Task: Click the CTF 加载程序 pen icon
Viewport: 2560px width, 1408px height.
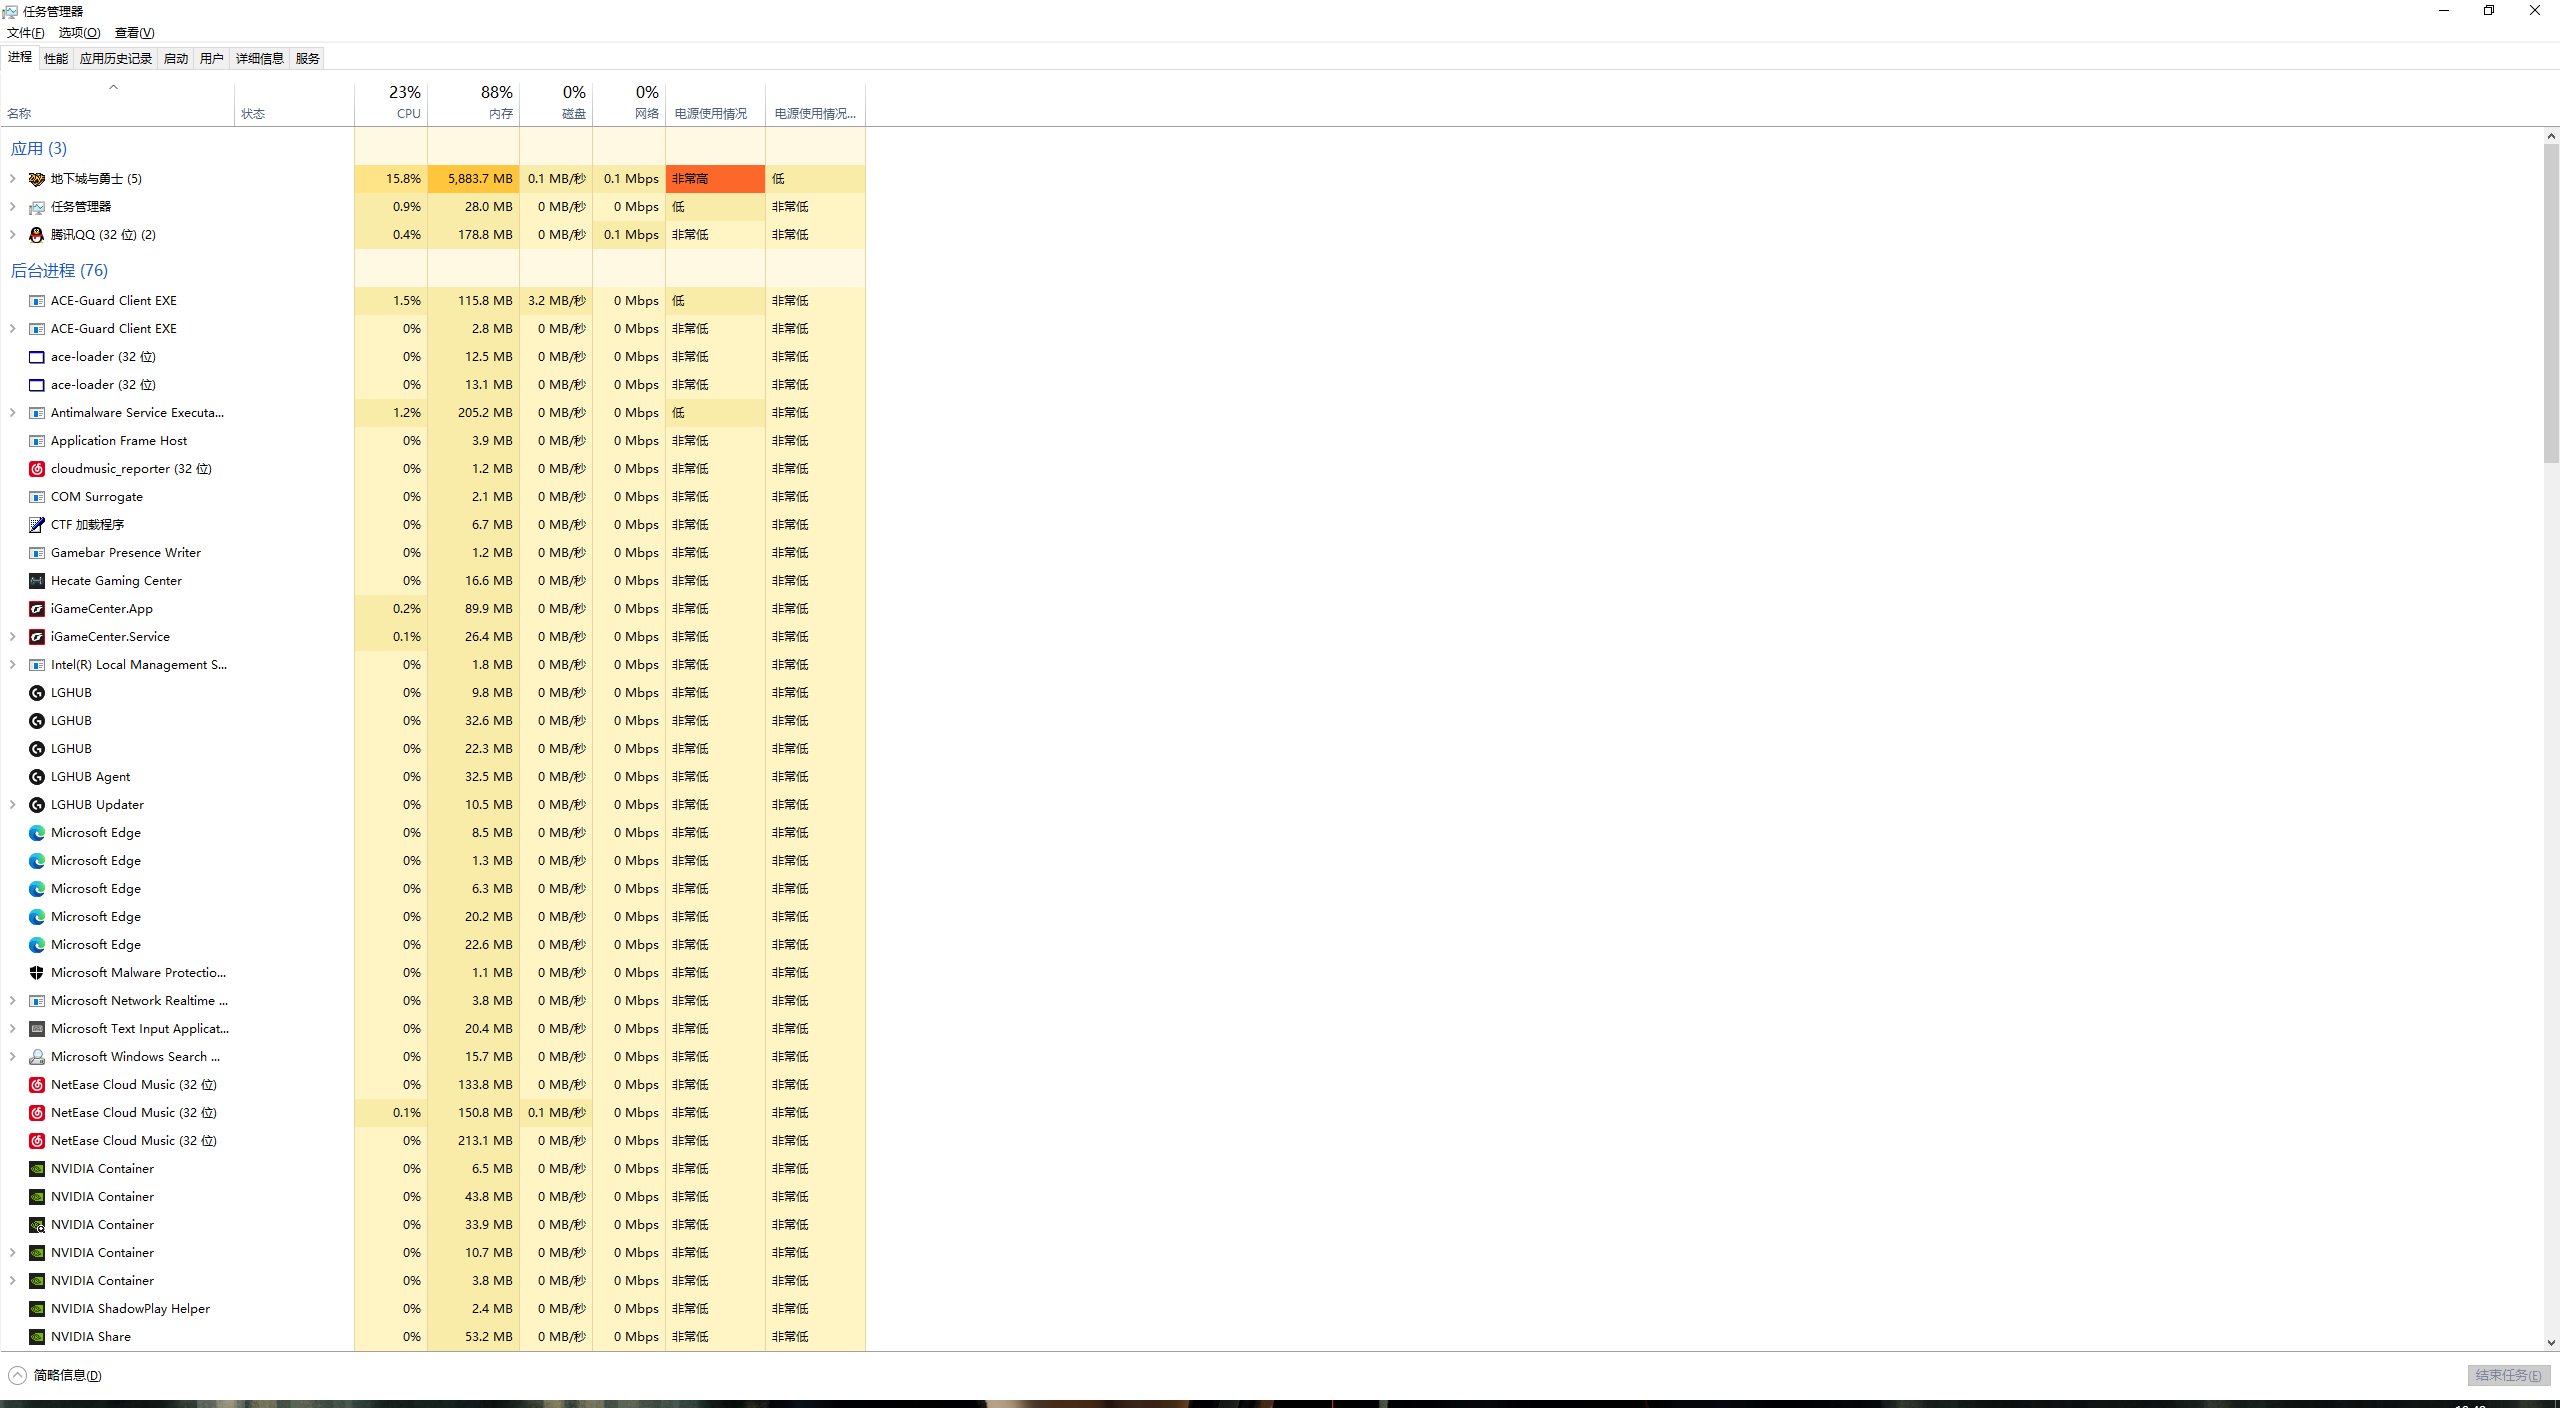Action: pyautogui.click(x=37, y=525)
